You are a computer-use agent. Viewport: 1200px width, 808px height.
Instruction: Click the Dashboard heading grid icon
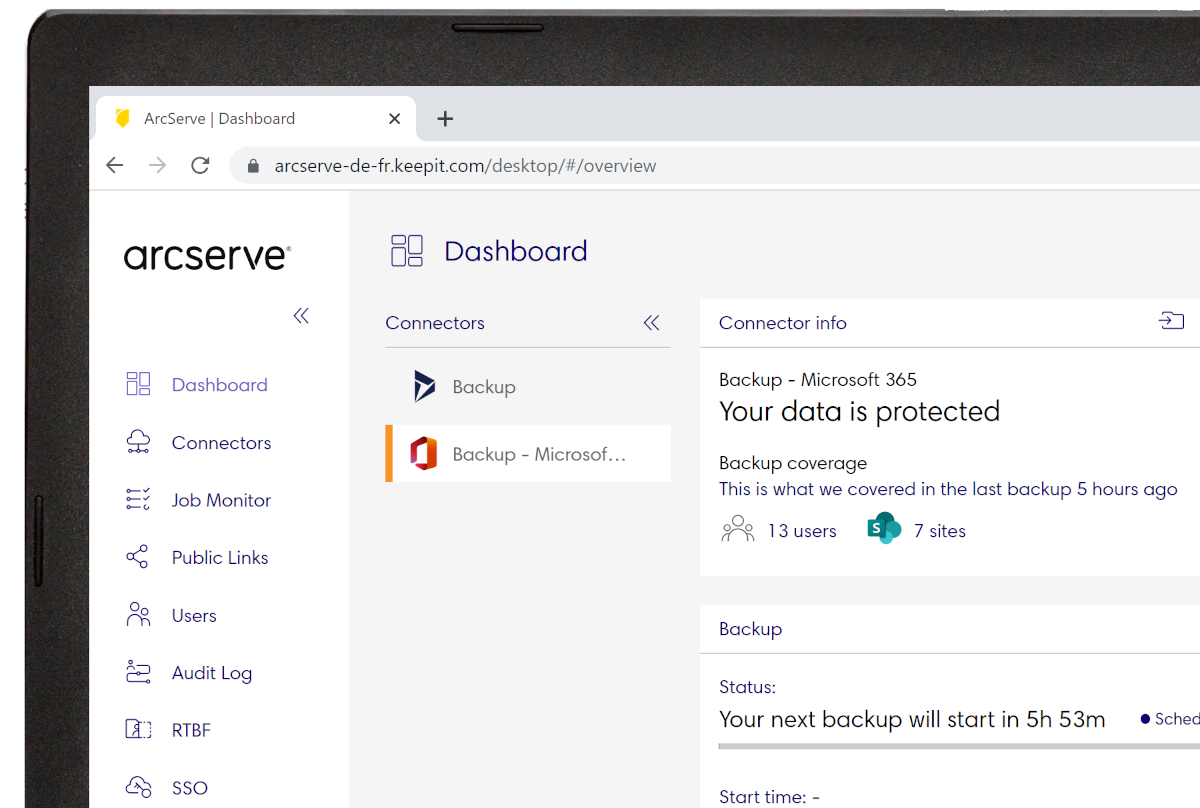coord(407,251)
